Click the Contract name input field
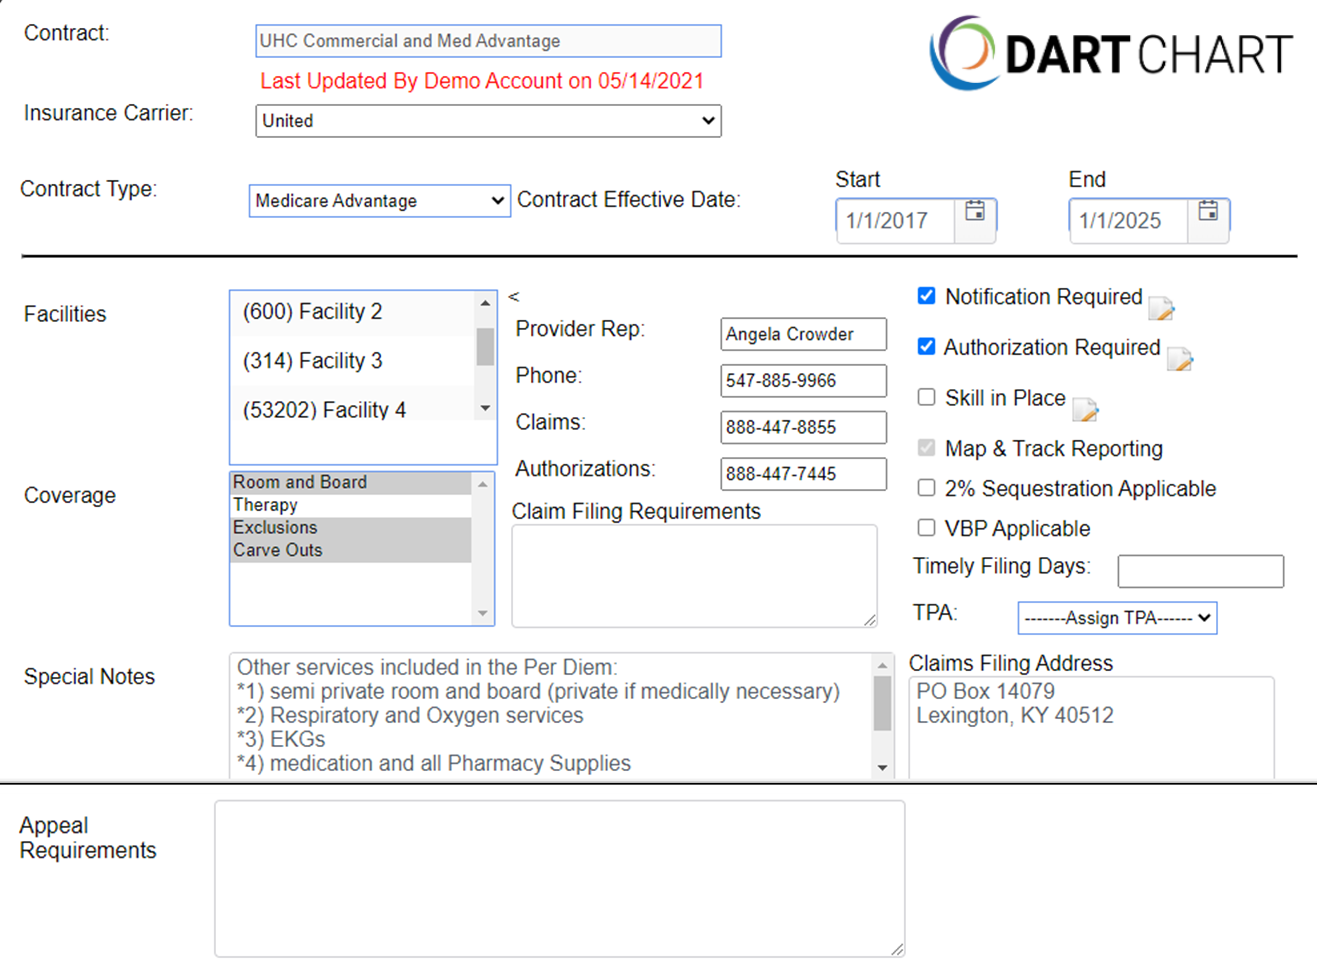 [488, 41]
